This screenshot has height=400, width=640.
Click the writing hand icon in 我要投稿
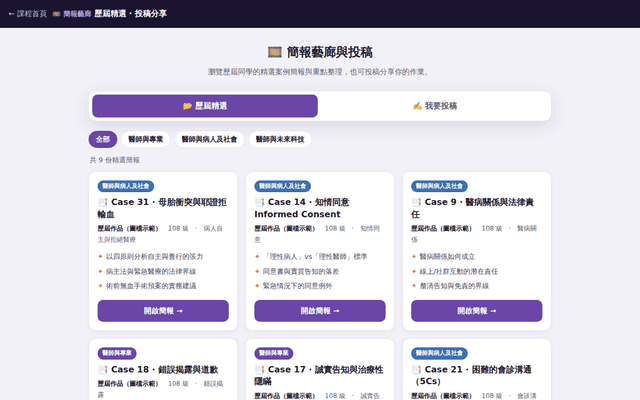coord(418,106)
